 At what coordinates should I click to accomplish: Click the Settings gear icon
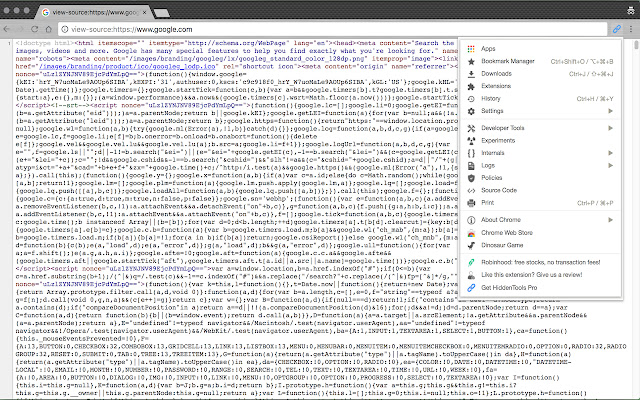pyautogui.click(x=471, y=111)
